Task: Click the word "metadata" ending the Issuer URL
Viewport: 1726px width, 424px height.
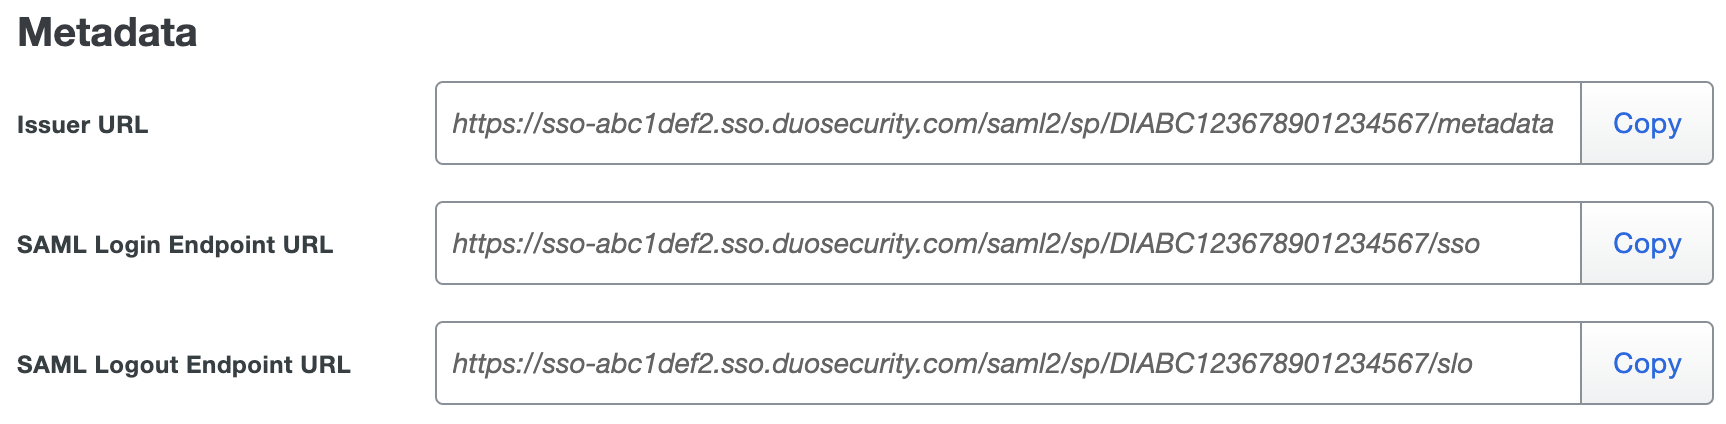Action: coord(1496,124)
